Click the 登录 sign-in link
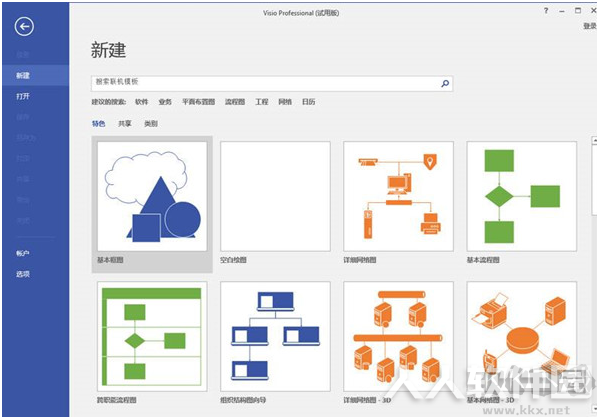 (x=590, y=26)
